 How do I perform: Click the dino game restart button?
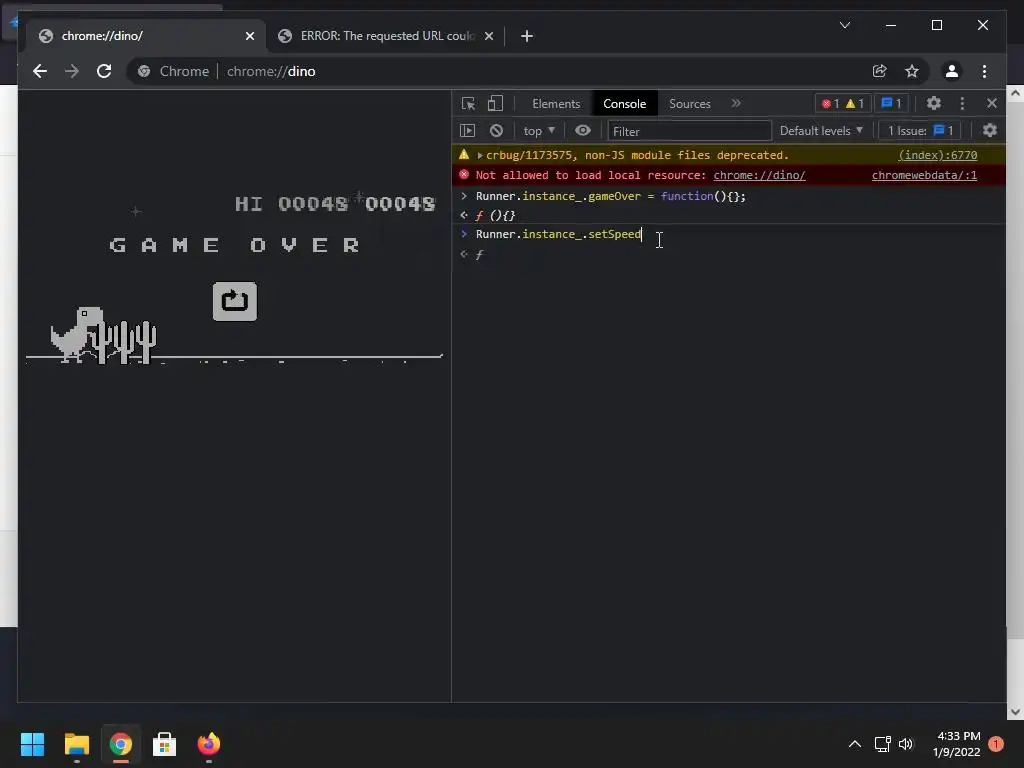[234, 301]
